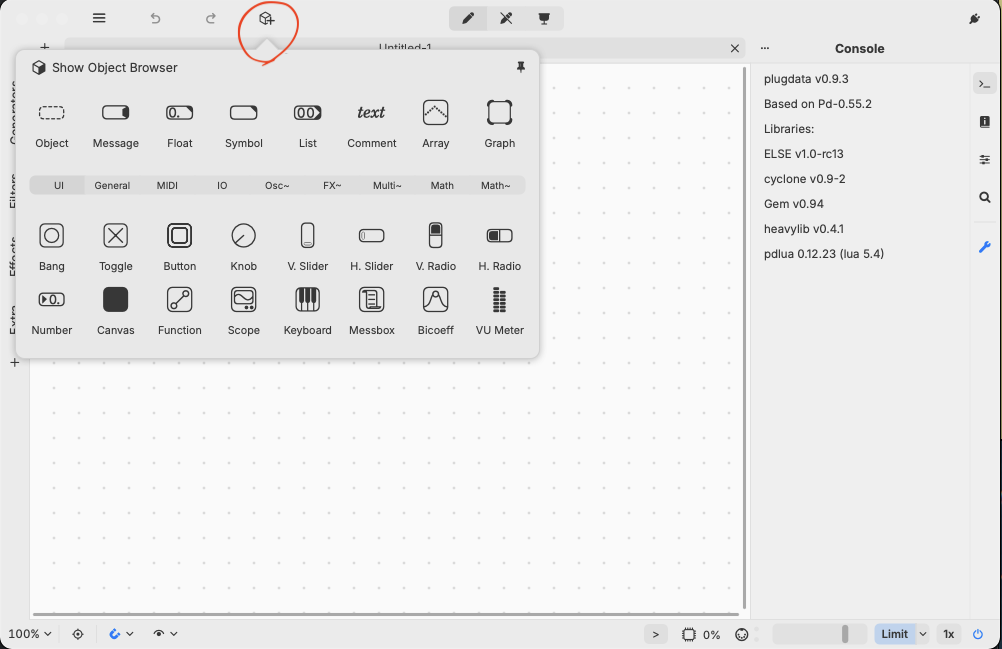The width and height of the screenshot is (1002, 649).
Task: Add a Float number box
Action: click(180, 125)
